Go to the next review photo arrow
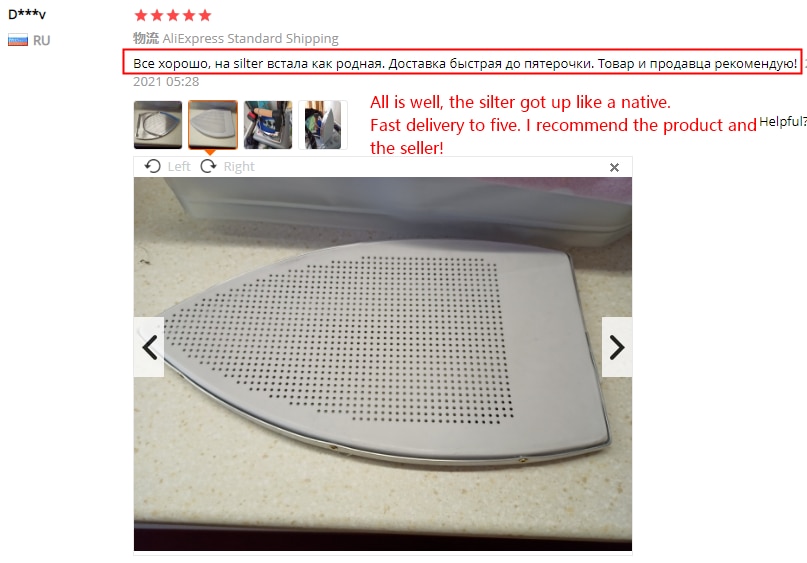Image resolution: width=807 pixels, height=563 pixels. pyautogui.click(x=617, y=347)
